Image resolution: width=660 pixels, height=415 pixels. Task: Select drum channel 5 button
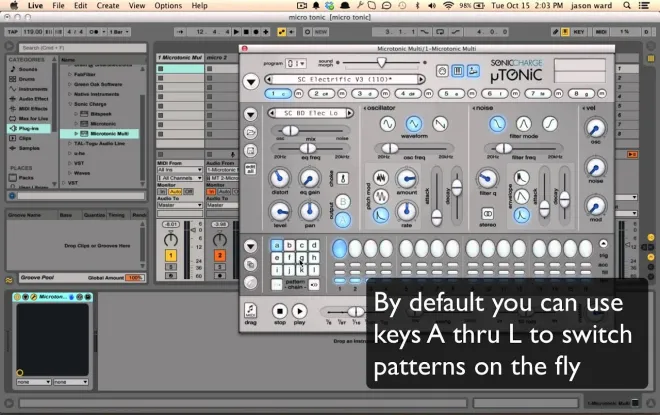[x=451, y=93]
